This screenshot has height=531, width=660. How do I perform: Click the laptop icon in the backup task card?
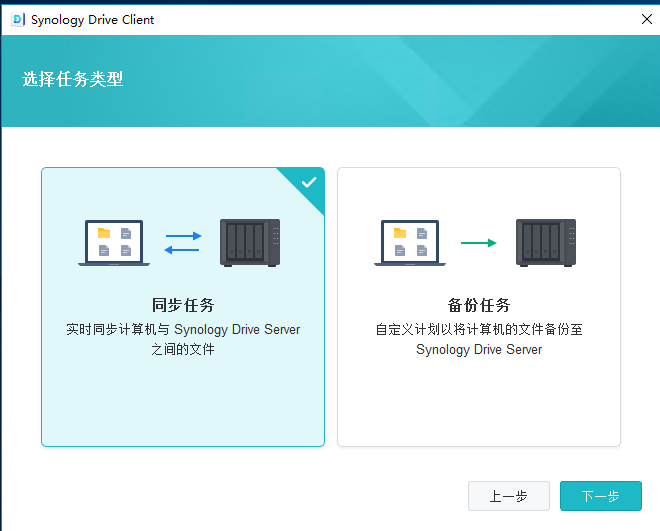(410, 243)
